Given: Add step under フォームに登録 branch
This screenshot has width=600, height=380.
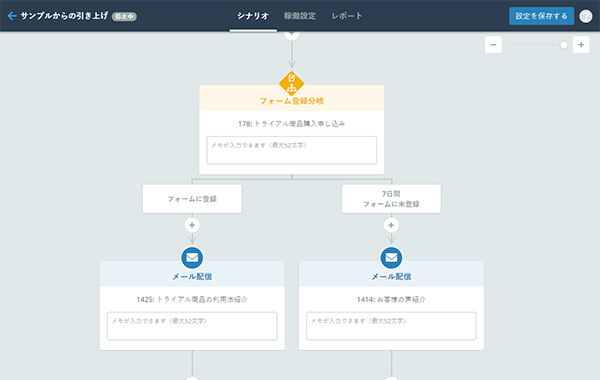Looking at the screenshot, I should click(x=192, y=225).
